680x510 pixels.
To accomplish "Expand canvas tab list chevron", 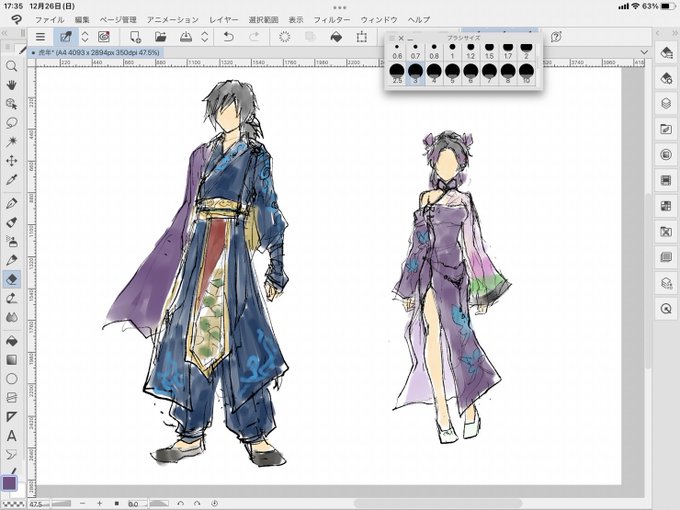I will coord(644,52).
